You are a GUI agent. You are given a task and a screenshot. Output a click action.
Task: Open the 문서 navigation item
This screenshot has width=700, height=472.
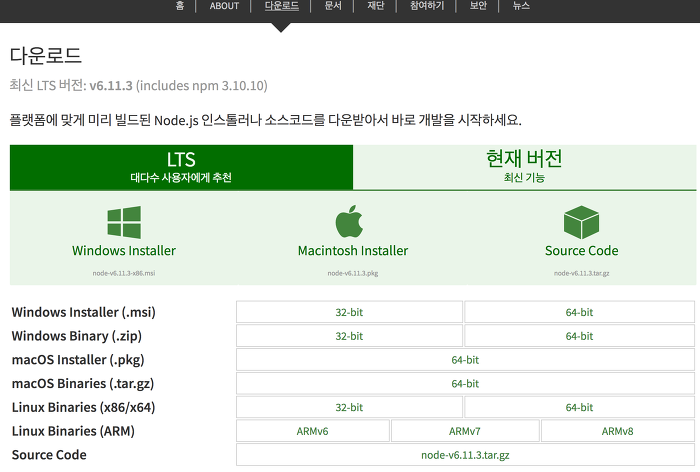click(x=333, y=6)
